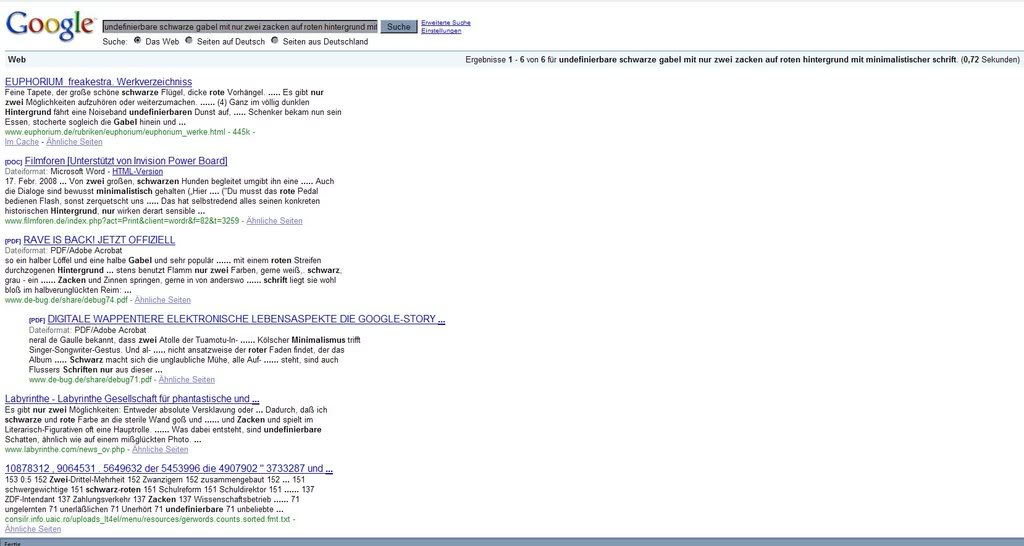Image resolution: width=1024 pixels, height=546 pixels.
Task: Click the green URL www.filmforen.de/index.php
Action: point(121,221)
